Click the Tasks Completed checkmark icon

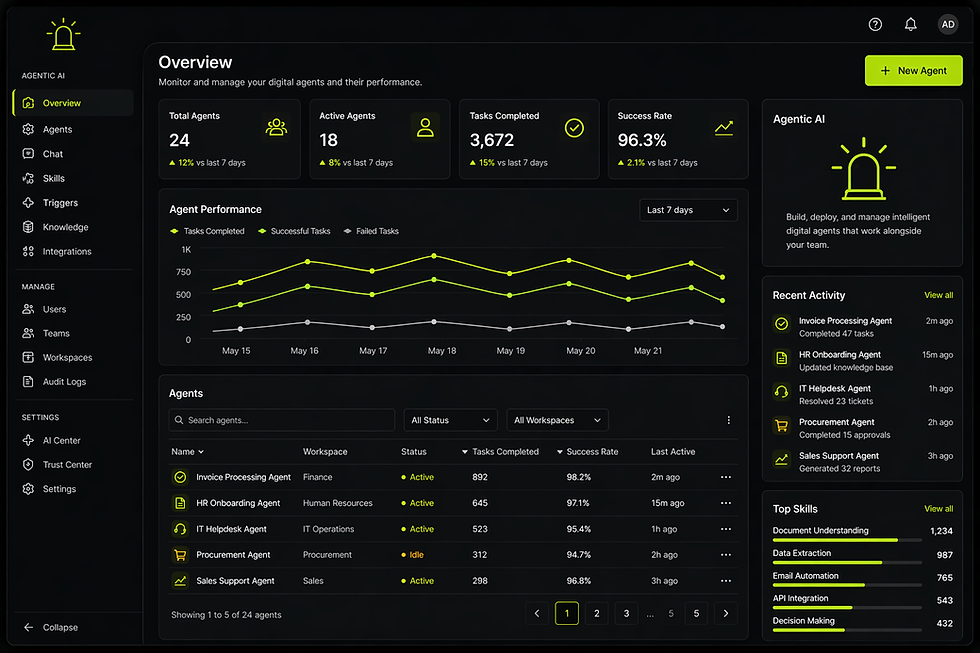(x=574, y=127)
